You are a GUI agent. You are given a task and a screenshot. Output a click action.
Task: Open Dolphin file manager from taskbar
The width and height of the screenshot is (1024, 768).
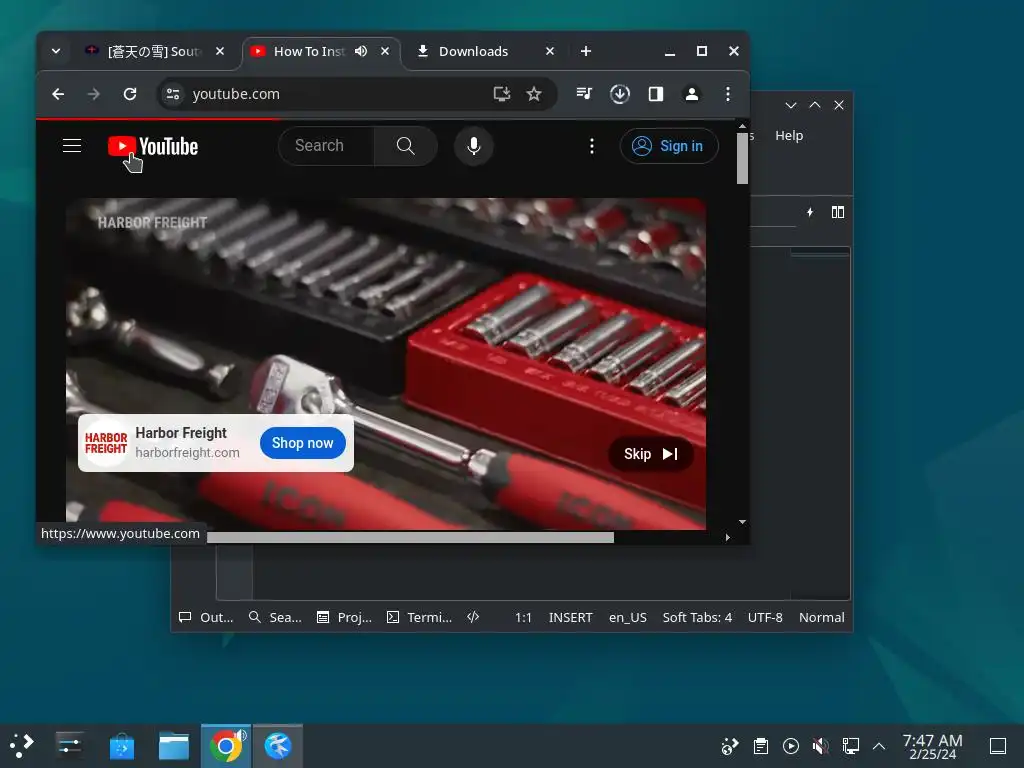(x=174, y=746)
